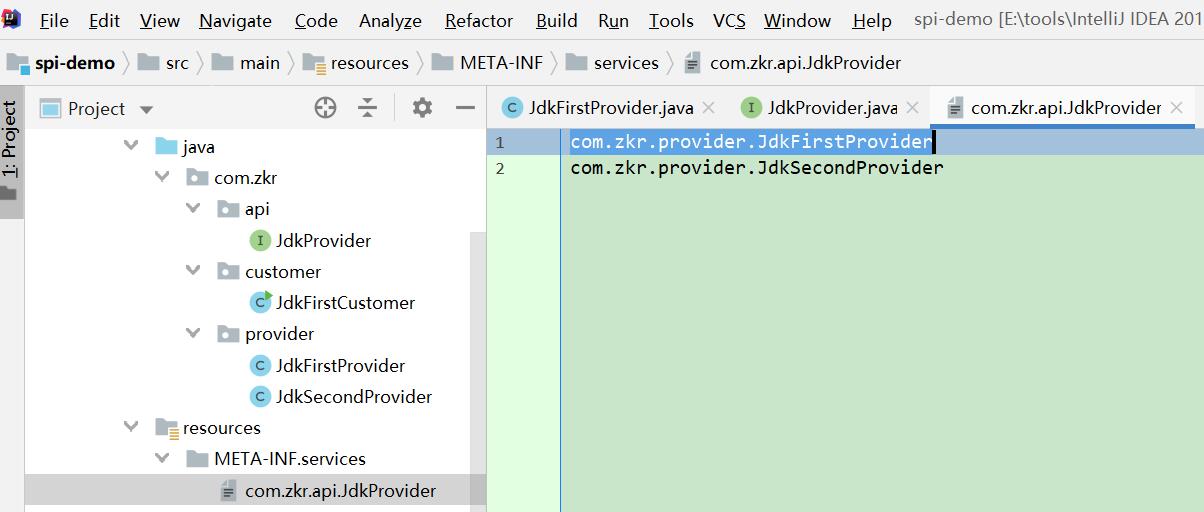Viewport: 1204px width, 512px height.
Task: Open the Tools menu
Action: 671,20
